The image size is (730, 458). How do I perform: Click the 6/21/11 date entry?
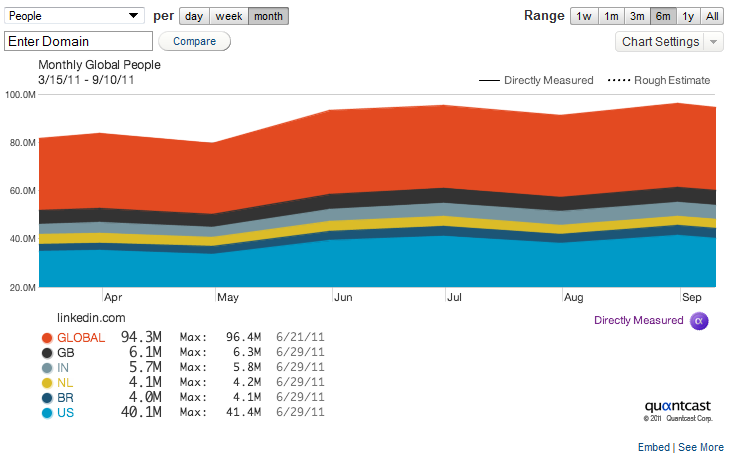click(300, 337)
